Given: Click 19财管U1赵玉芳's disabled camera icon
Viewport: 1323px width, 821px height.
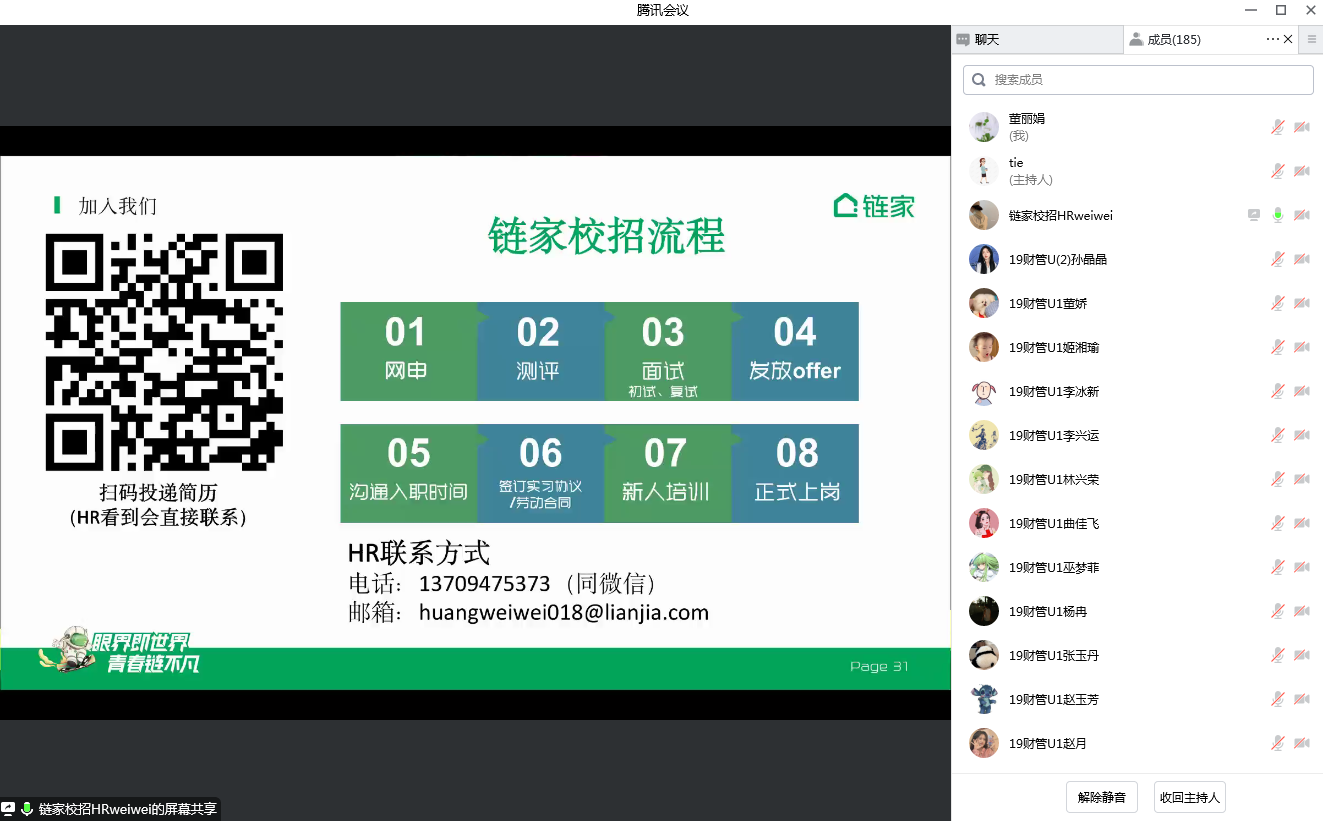Looking at the screenshot, I should pyautogui.click(x=1302, y=699).
